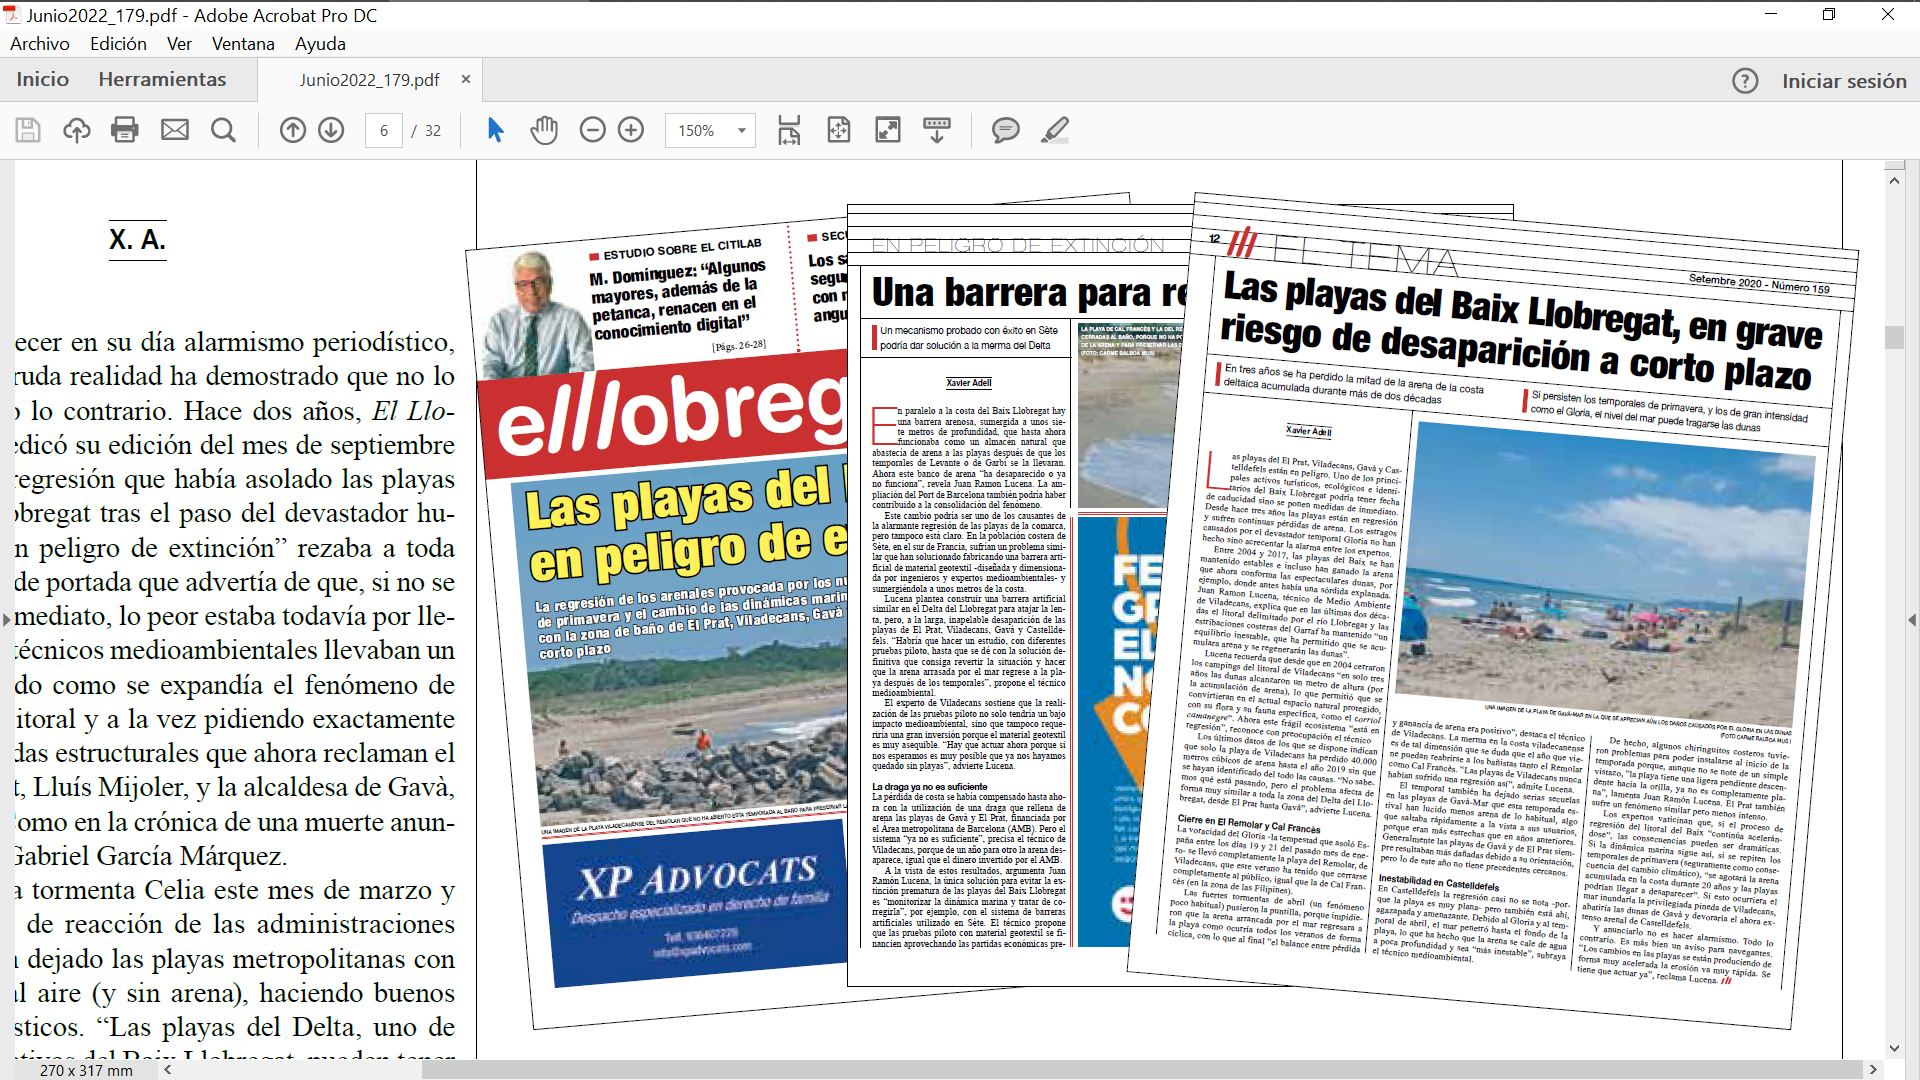Open the Ver menu

(x=180, y=44)
